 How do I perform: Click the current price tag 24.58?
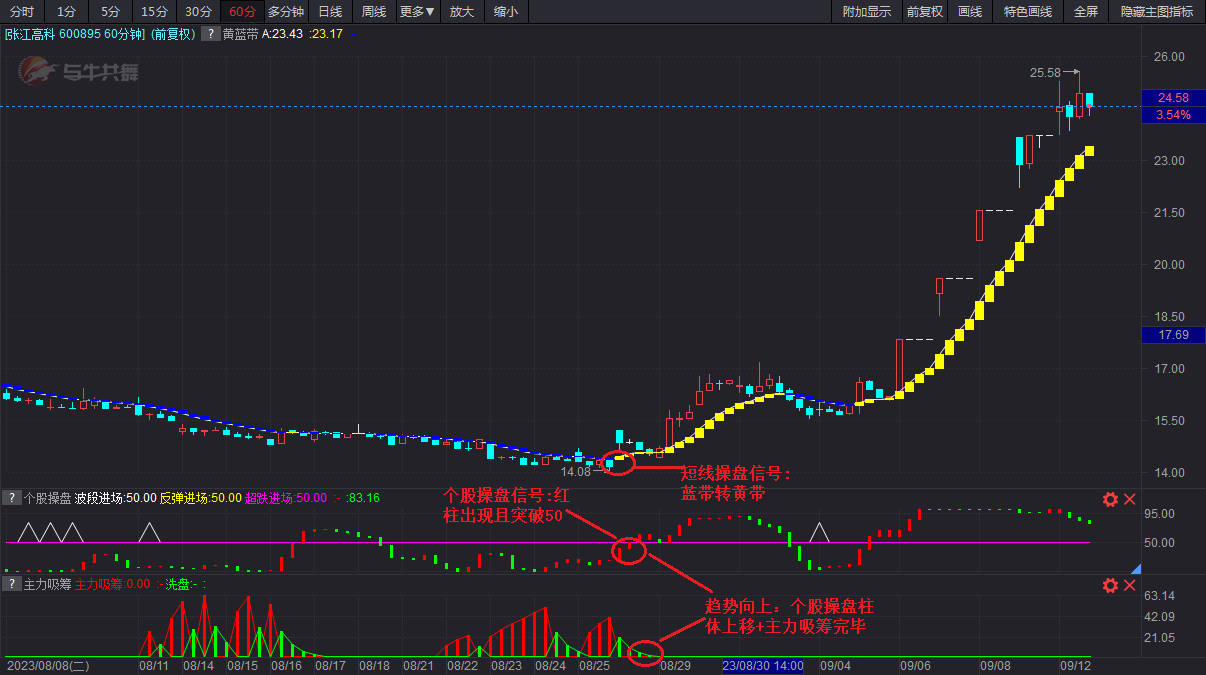pyautogui.click(x=1173, y=98)
